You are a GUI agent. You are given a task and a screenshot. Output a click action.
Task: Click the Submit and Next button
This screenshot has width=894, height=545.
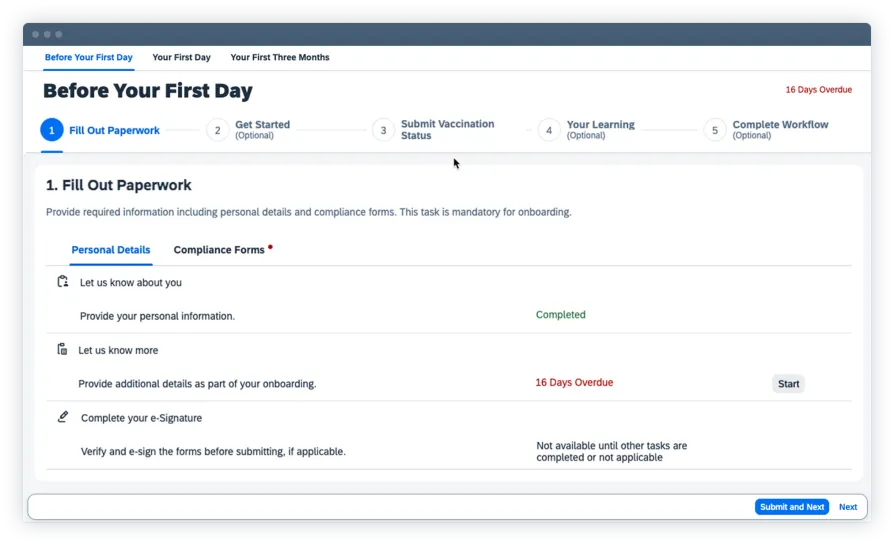[792, 507]
